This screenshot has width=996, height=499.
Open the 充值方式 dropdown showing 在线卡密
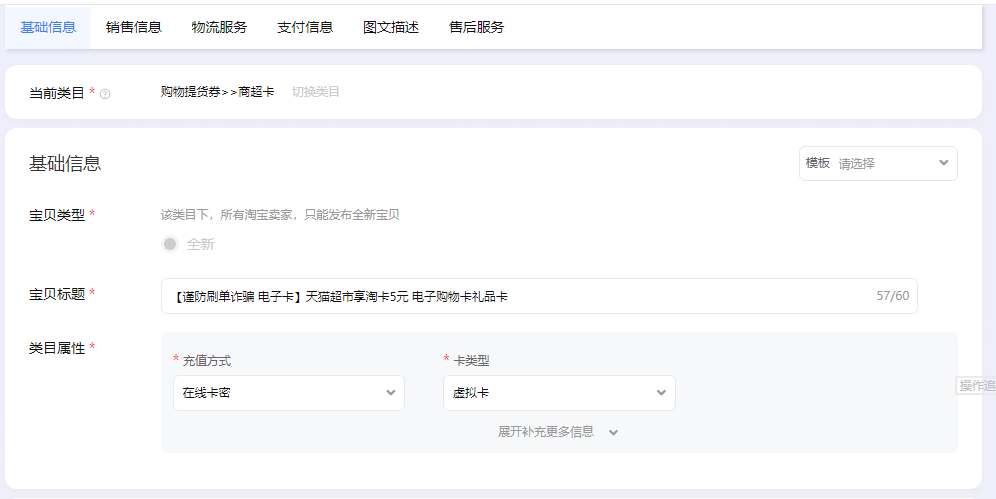click(288, 393)
